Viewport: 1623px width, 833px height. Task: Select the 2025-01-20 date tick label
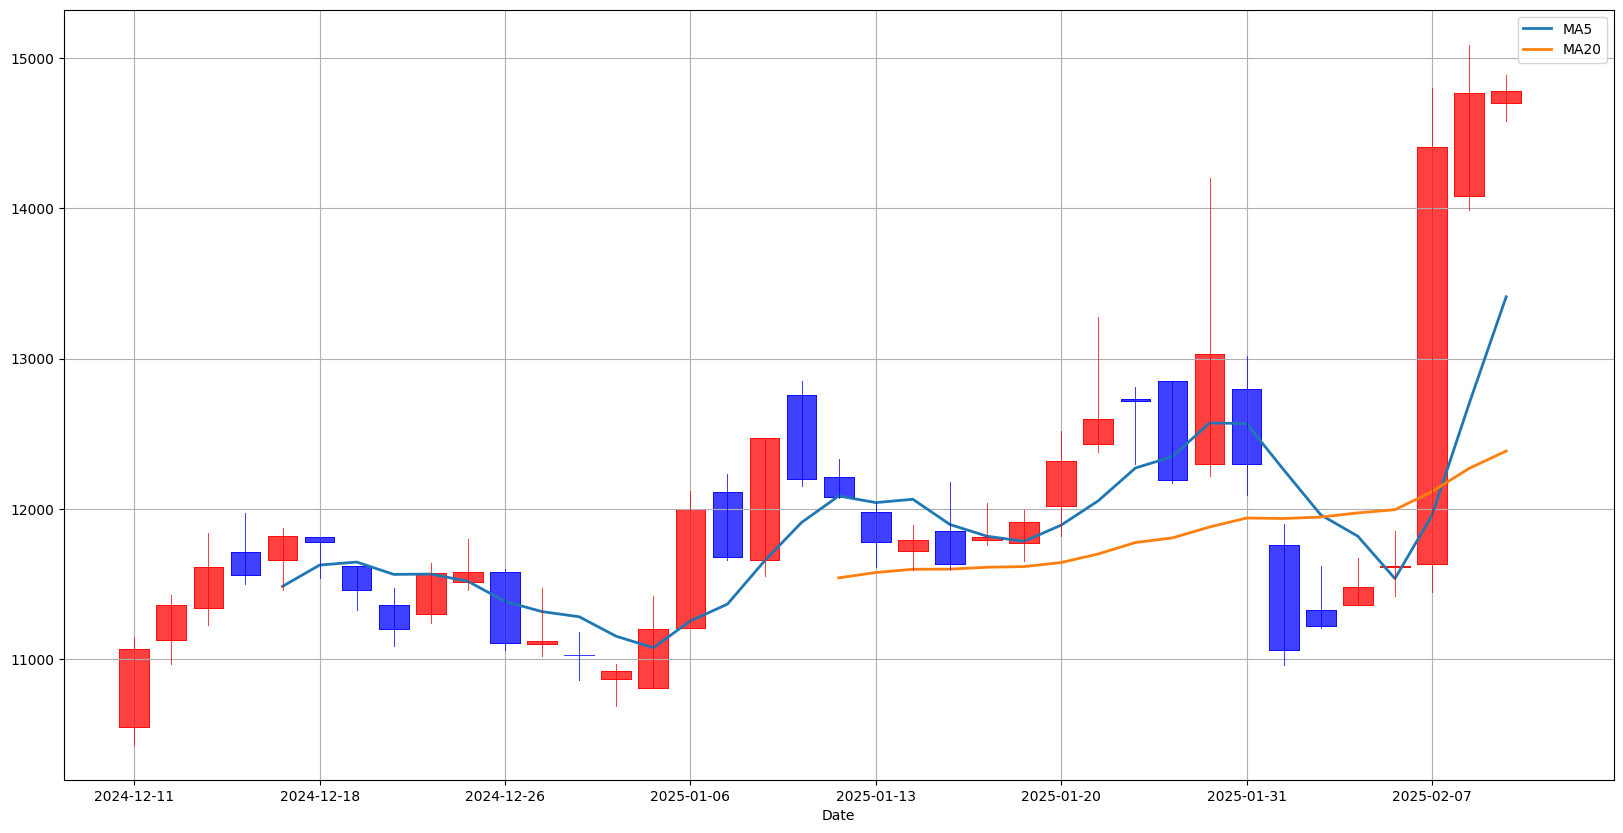coord(1061,796)
